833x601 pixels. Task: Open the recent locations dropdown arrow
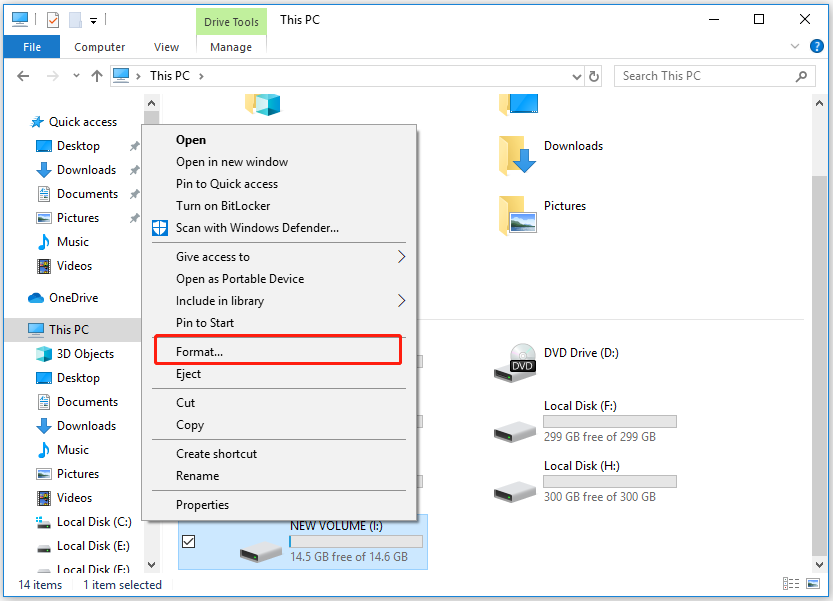coord(76,76)
